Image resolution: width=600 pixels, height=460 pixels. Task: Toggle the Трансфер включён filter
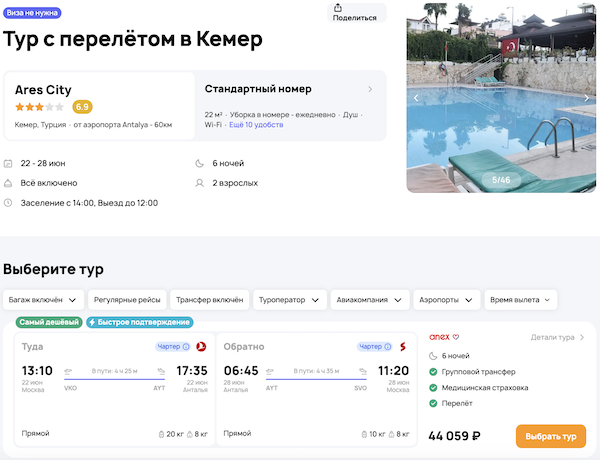209,300
